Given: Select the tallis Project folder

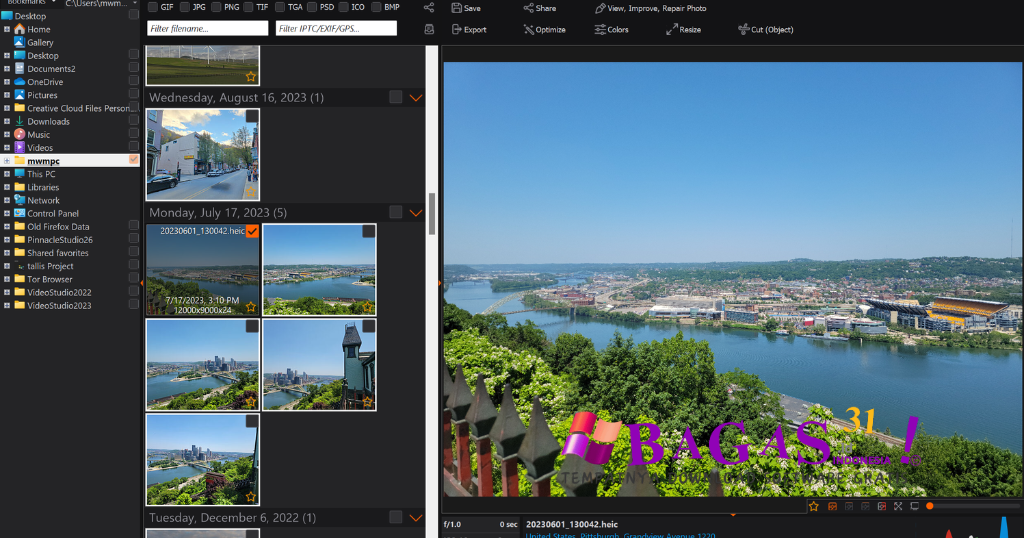Looking at the screenshot, I should [50, 266].
